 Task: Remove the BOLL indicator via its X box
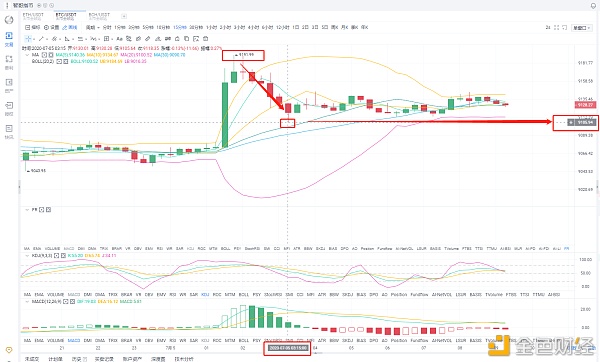(65, 61)
